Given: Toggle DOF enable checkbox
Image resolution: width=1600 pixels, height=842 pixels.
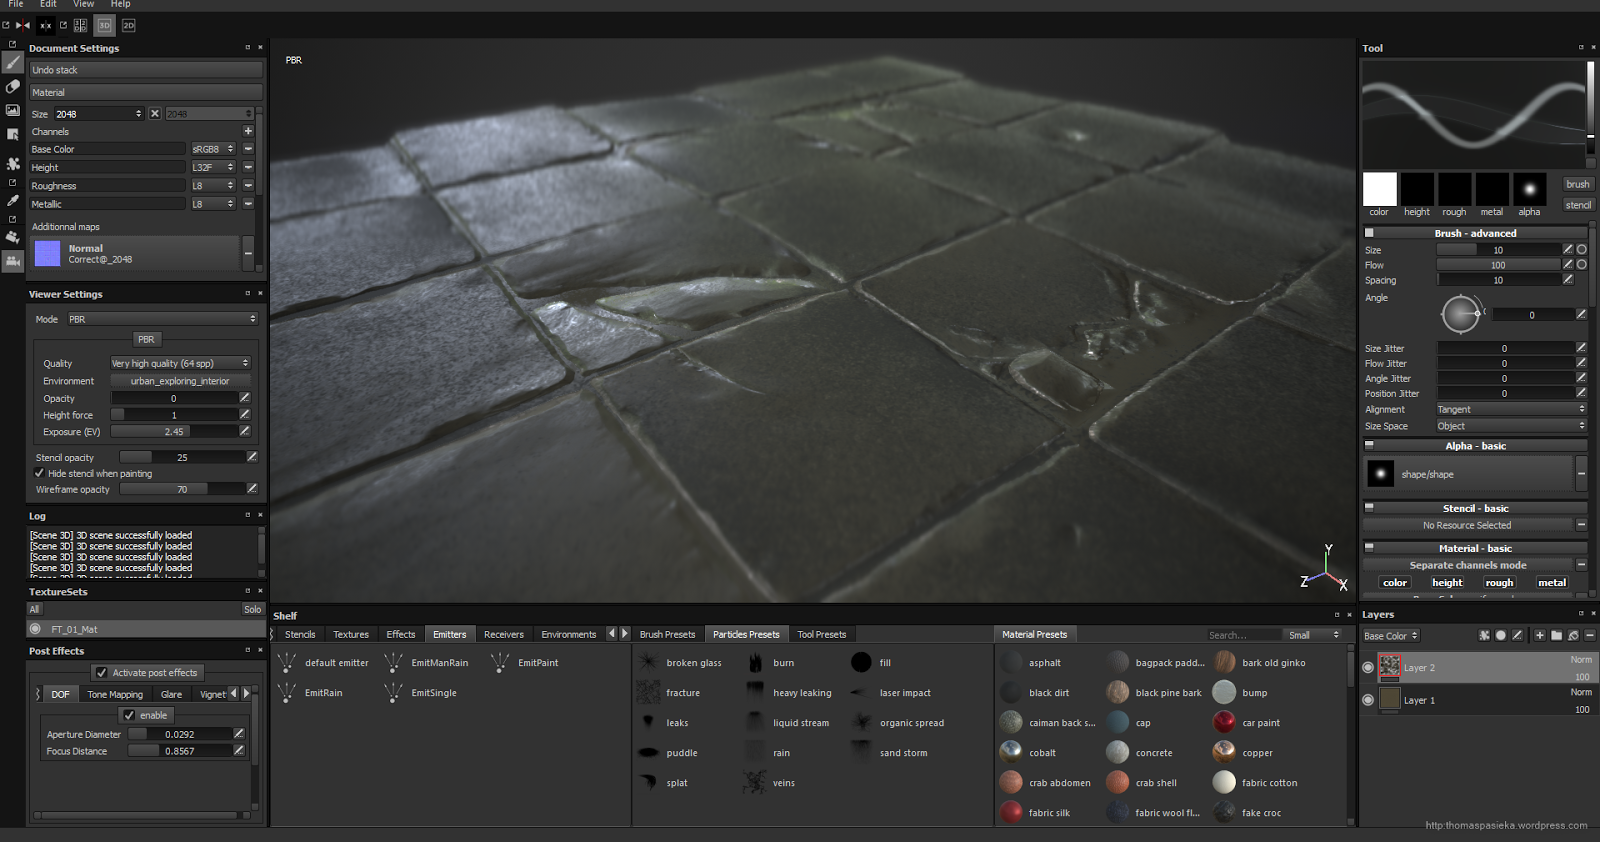Looking at the screenshot, I should [x=129, y=715].
